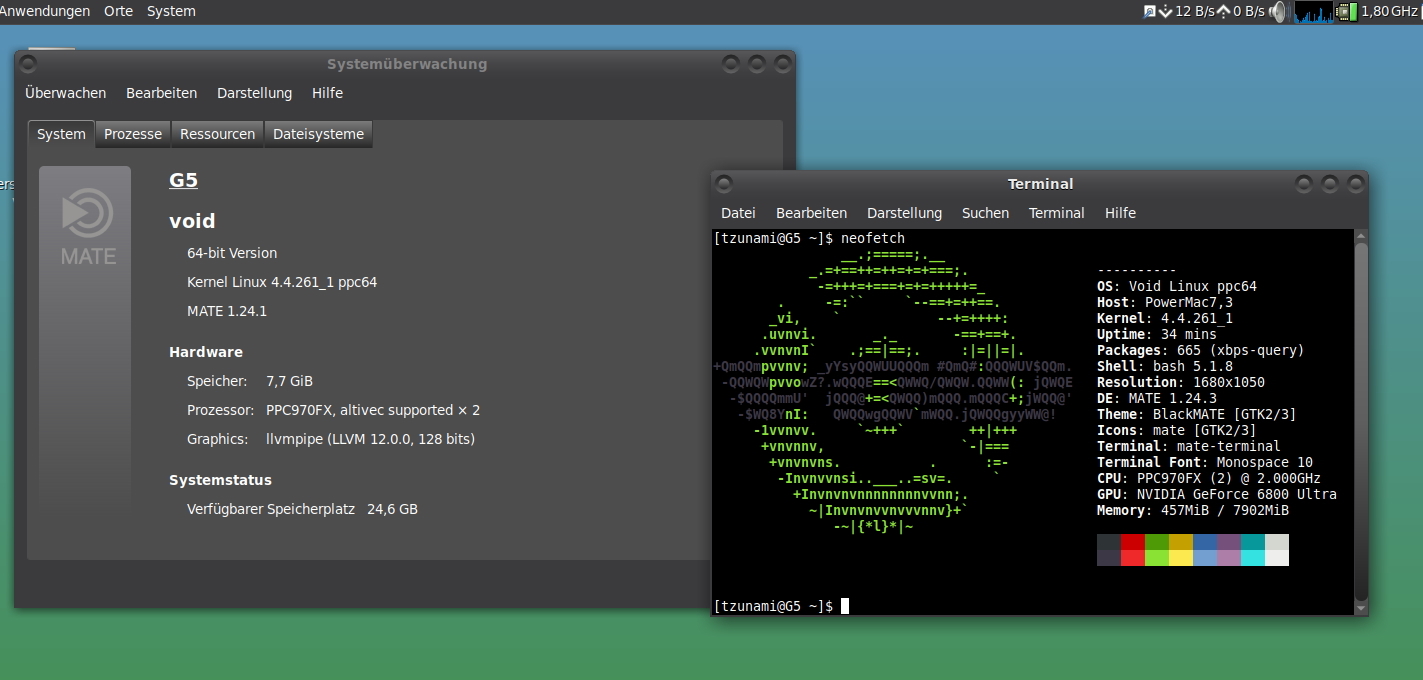Screen dimensions: 1423x680
Task: Click the 'Host: PowerMac7,3' line
Action: tap(1165, 303)
